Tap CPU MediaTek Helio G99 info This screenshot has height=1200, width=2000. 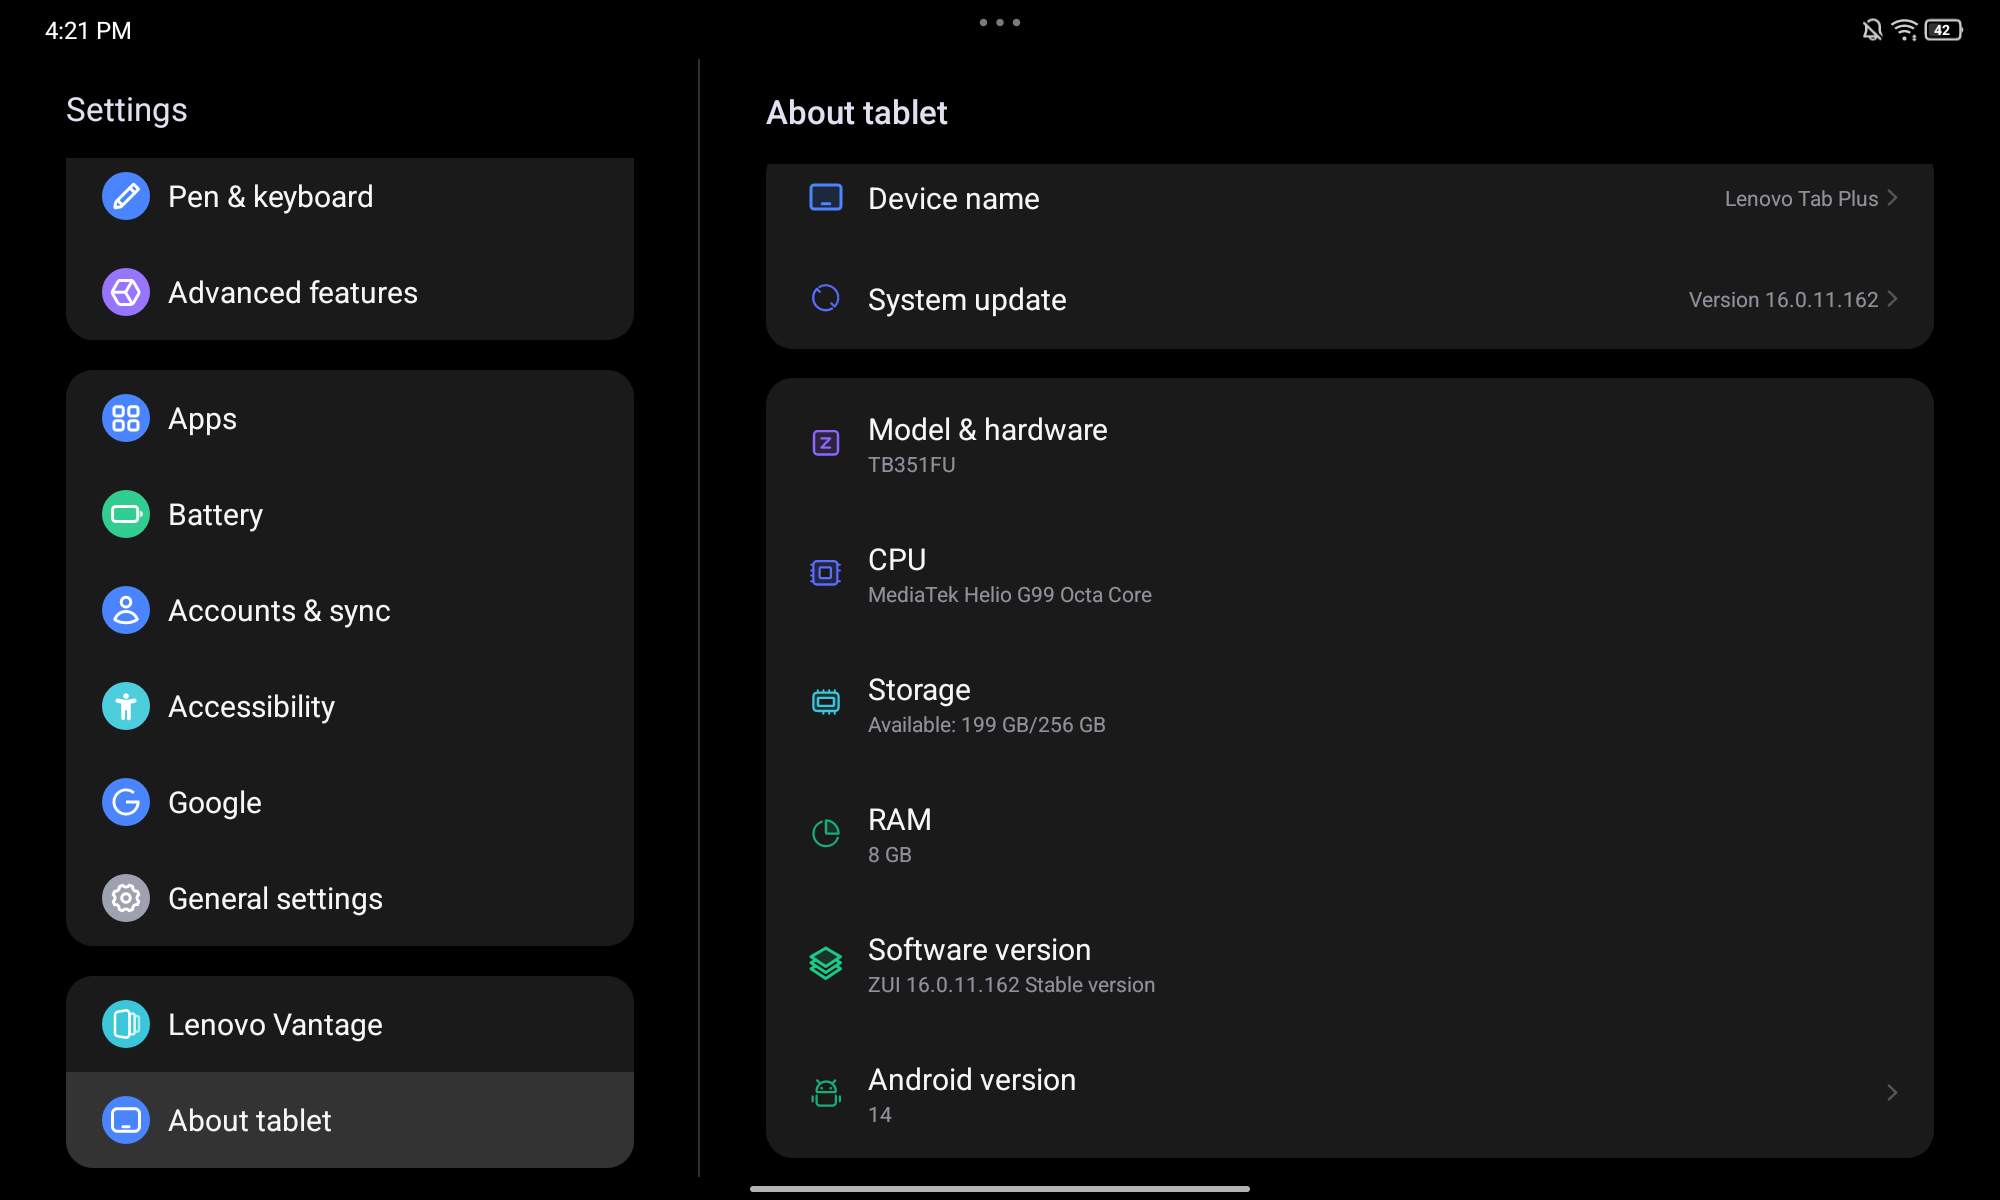(1349, 574)
